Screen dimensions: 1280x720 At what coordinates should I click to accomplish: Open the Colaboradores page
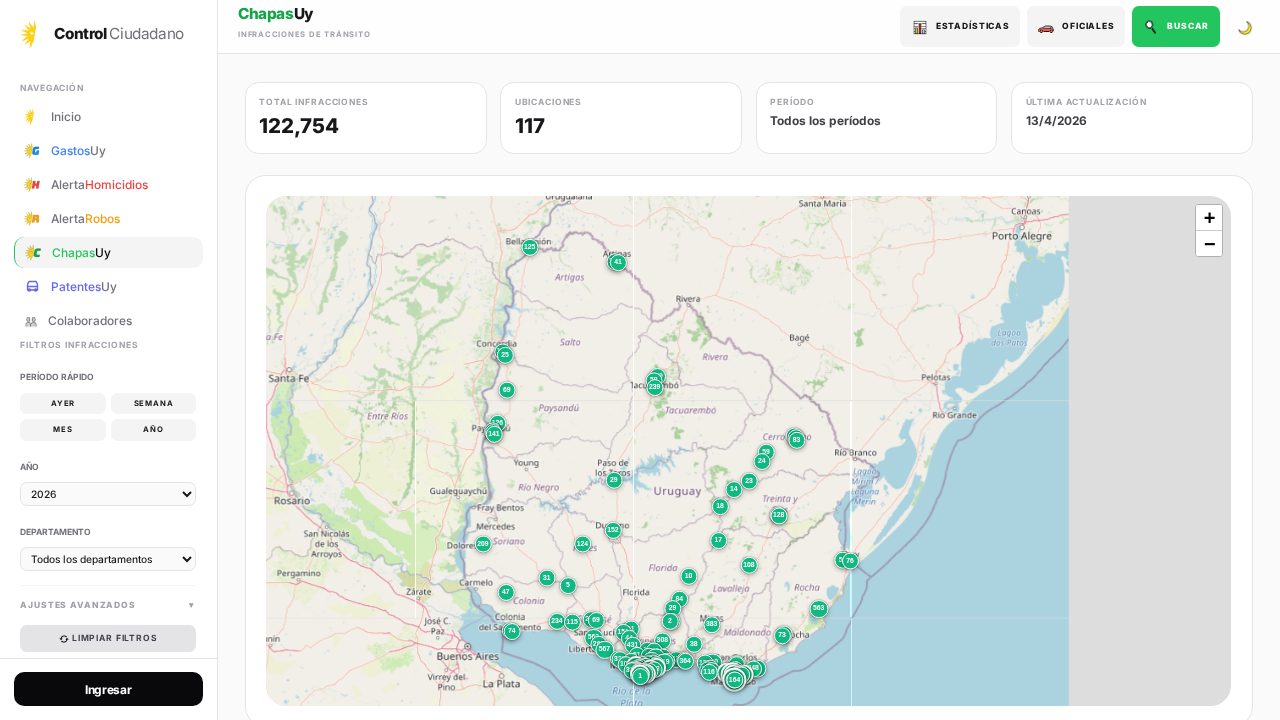(x=89, y=321)
